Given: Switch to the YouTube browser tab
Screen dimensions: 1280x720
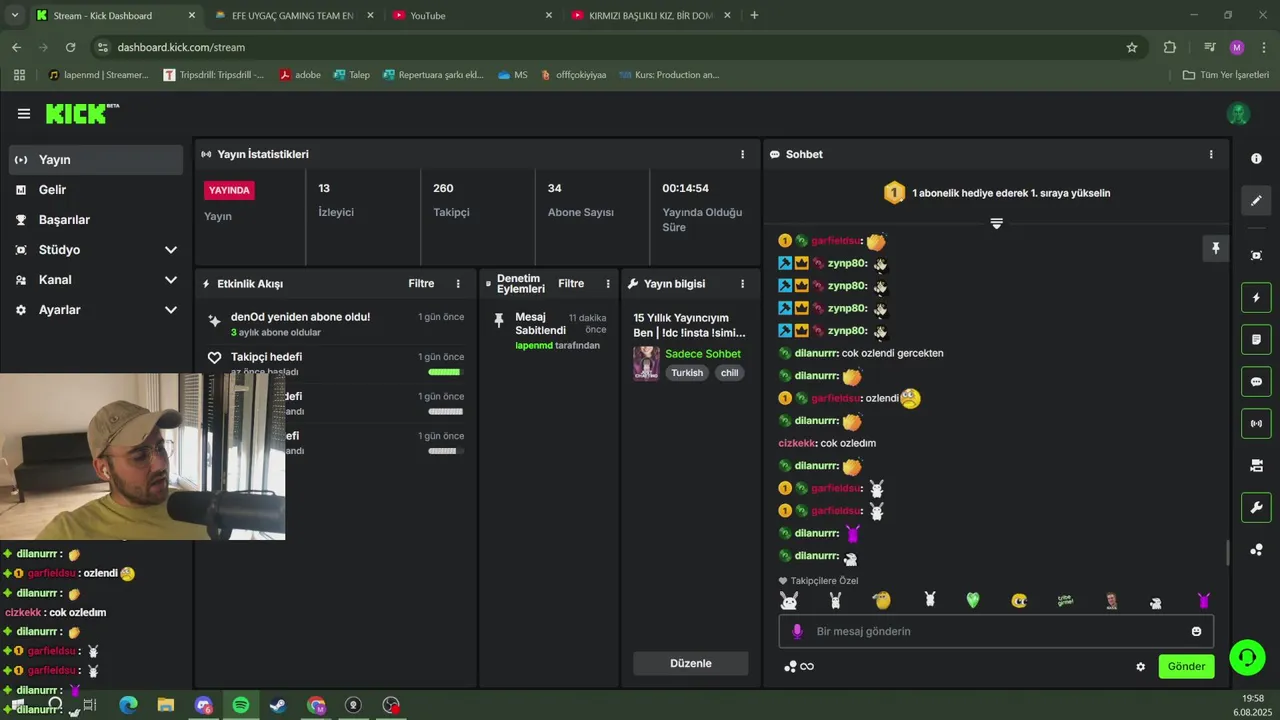Looking at the screenshot, I should (x=471, y=15).
